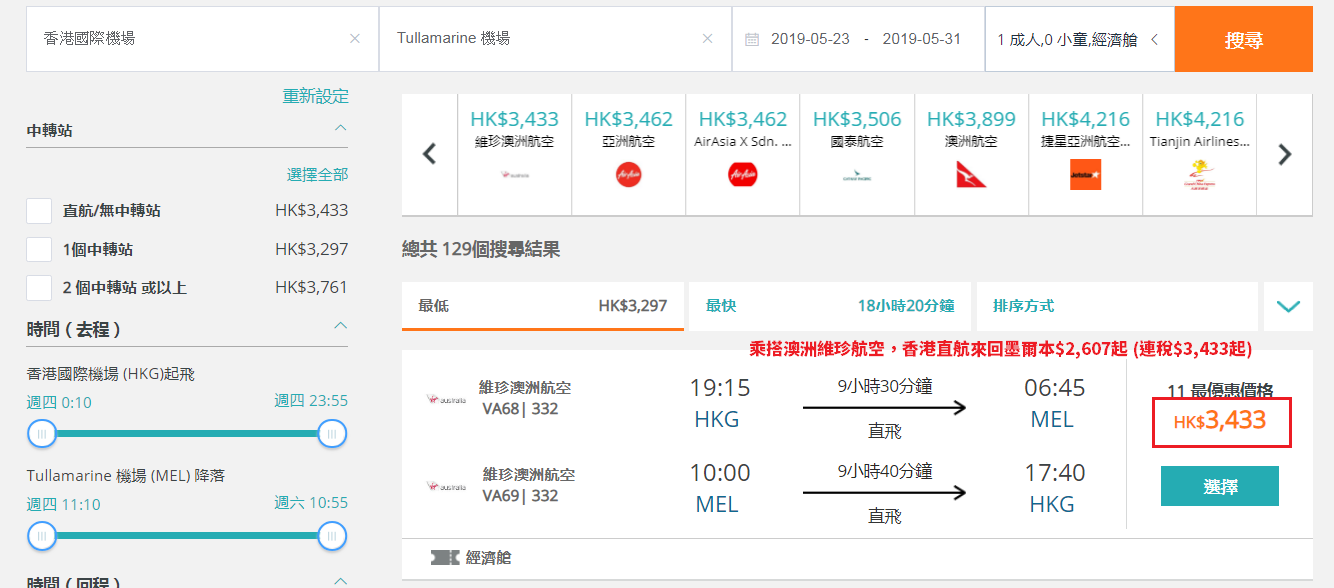Select the 澳洲航空 HK$3,899 airline card
This screenshot has width=1334, height=588.
971,154
